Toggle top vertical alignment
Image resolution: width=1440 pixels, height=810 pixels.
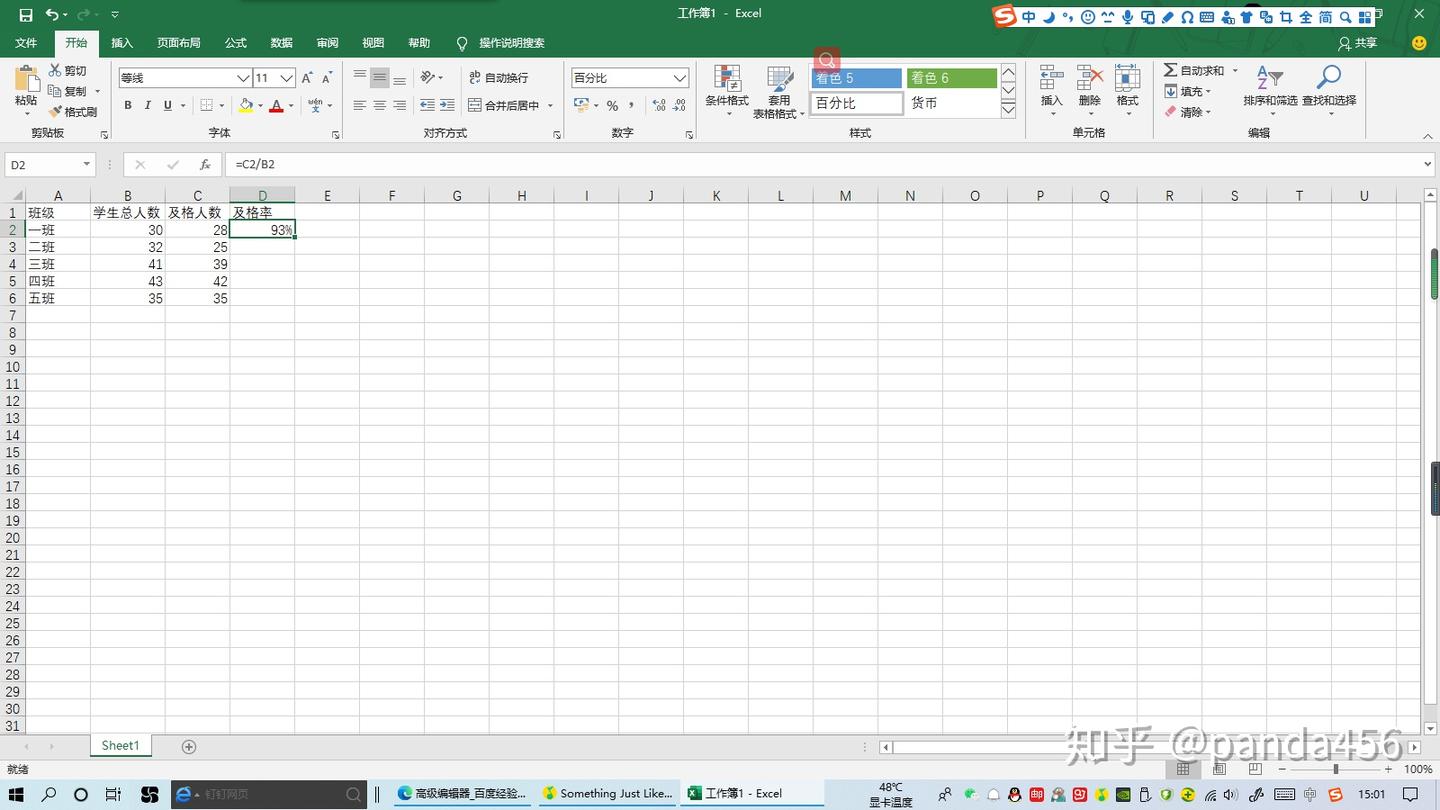click(x=360, y=78)
